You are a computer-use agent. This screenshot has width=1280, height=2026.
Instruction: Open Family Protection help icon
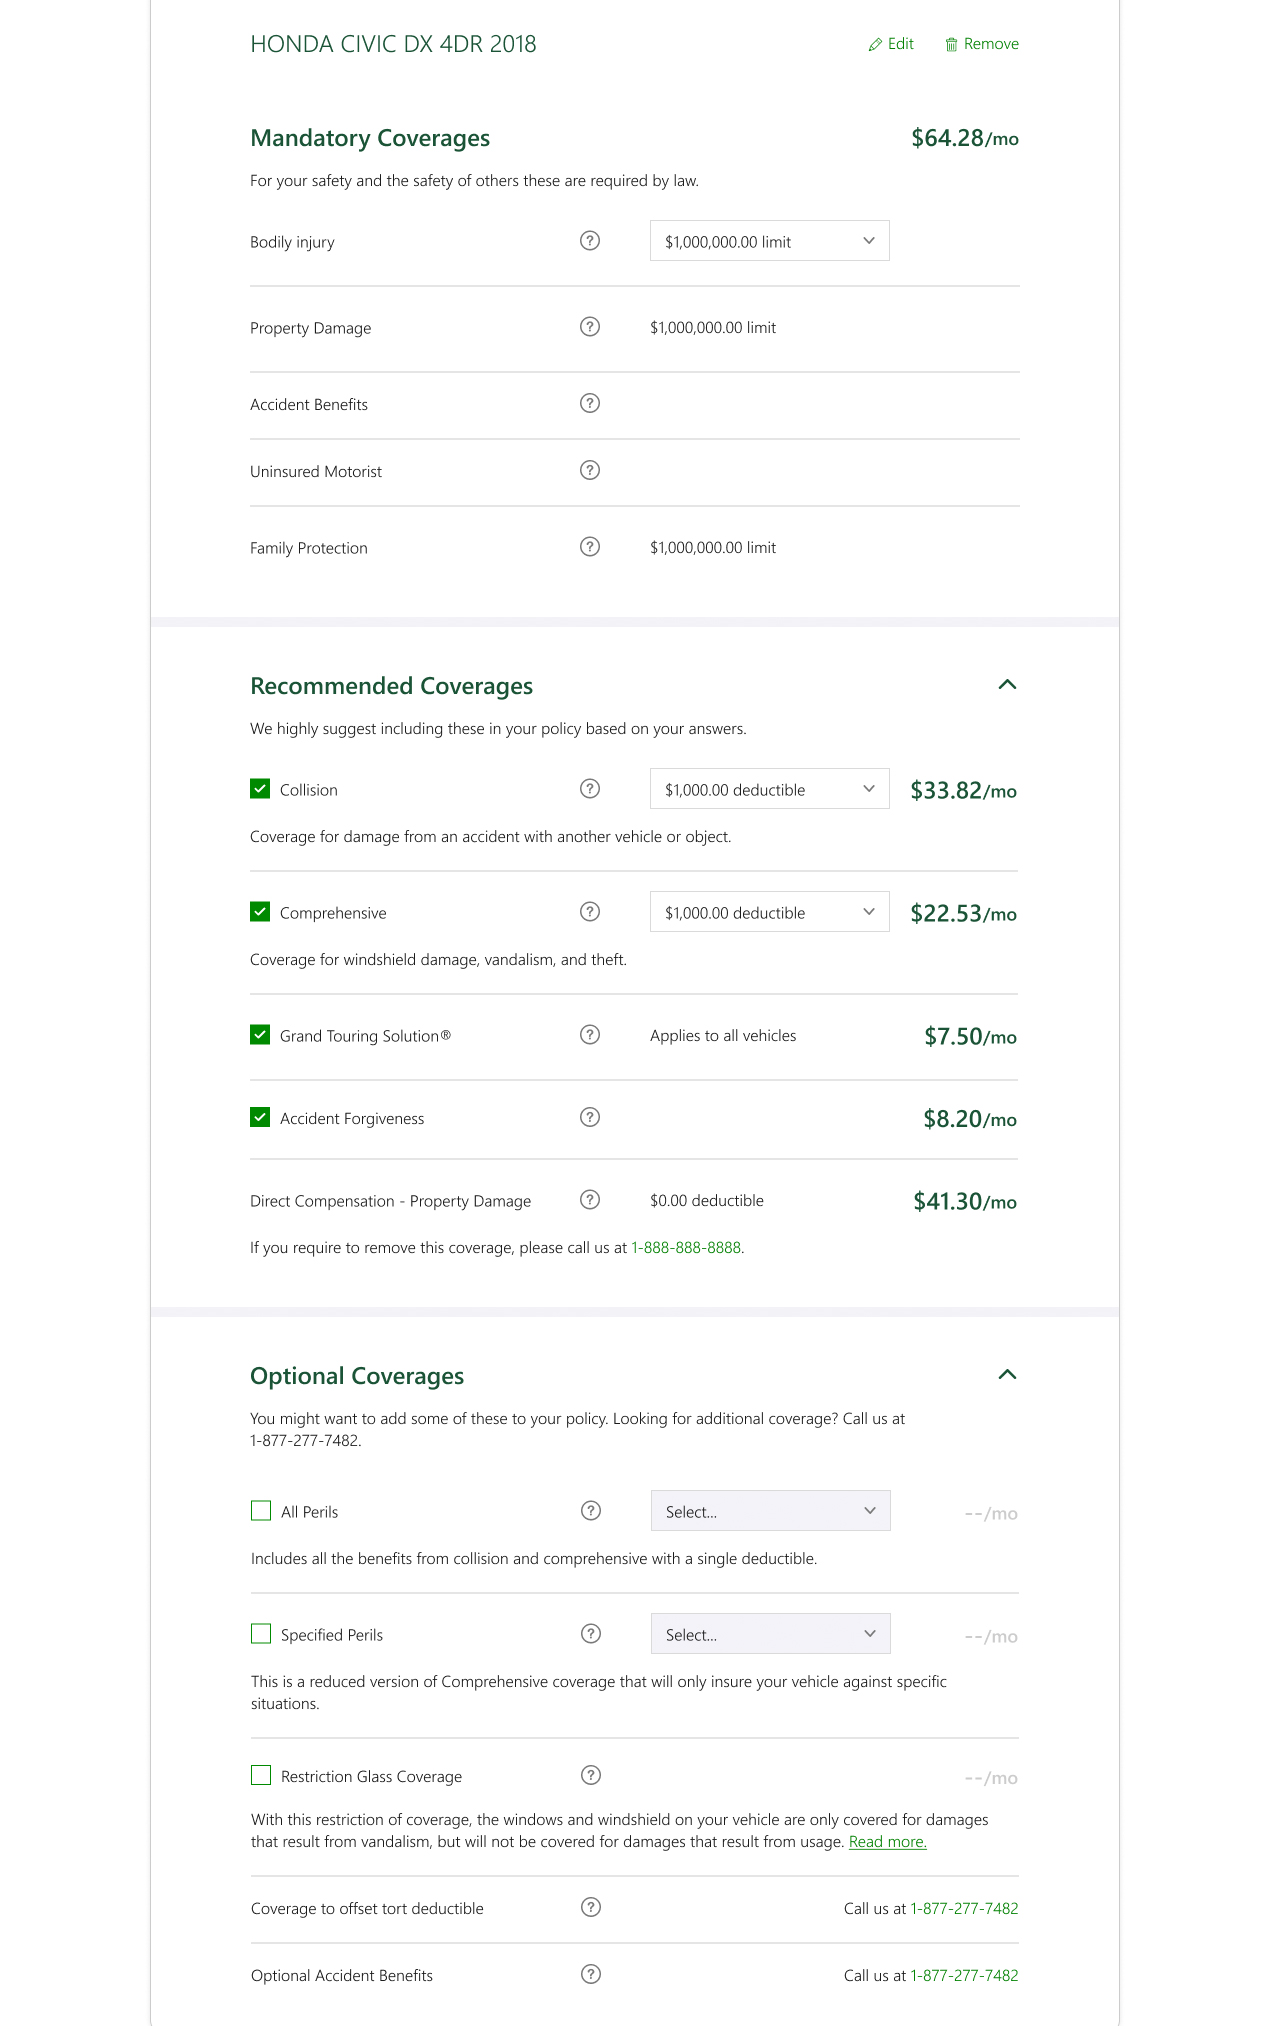point(590,547)
